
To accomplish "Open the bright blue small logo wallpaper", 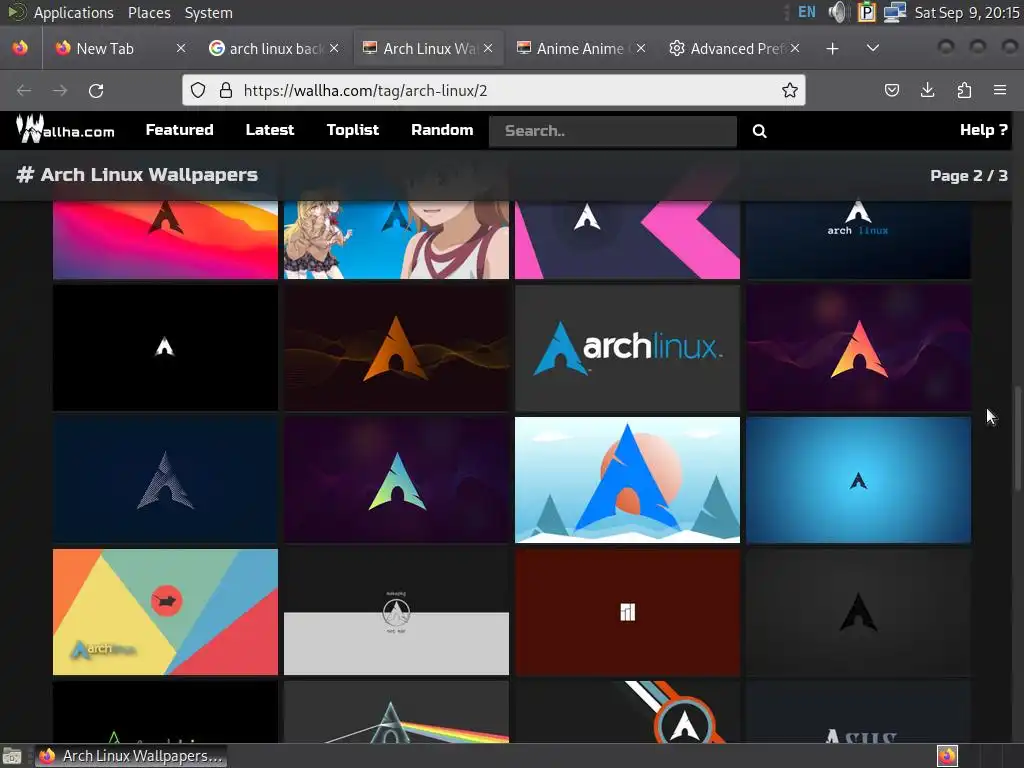I will (x=858, y=480).
